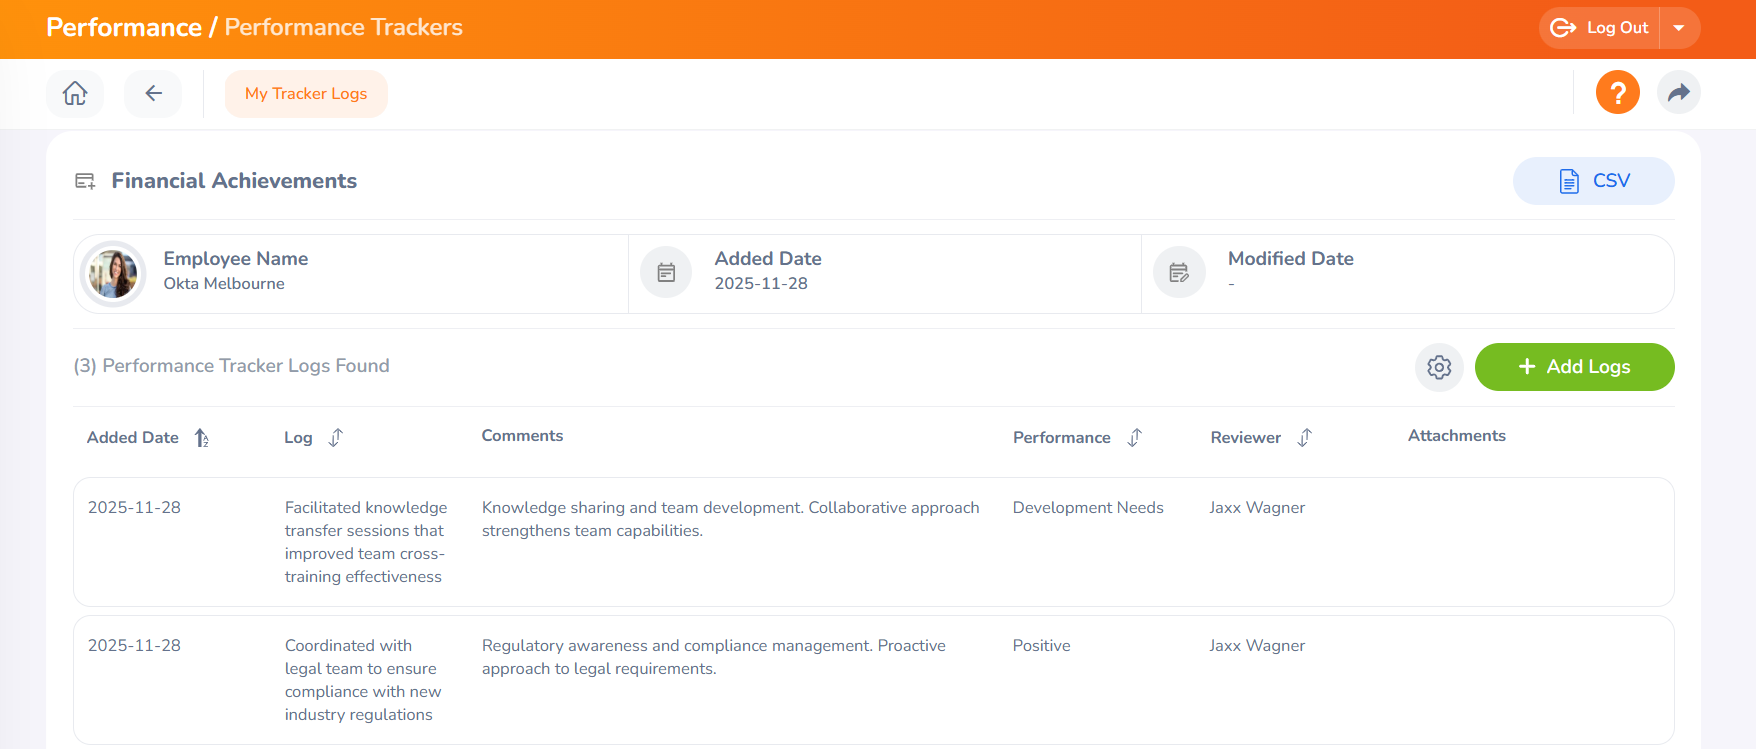This screenshot has width=1756, height=749.
Task: Click the back arrow button
Action: point(153,94)
